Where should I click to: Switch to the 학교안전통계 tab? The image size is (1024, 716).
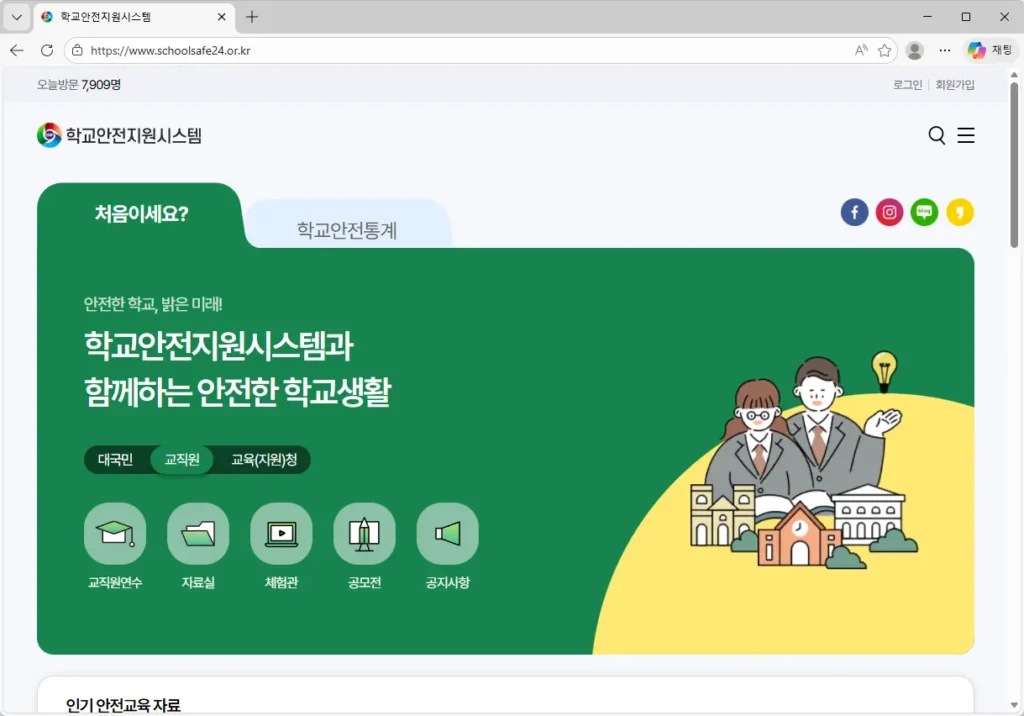347,230
